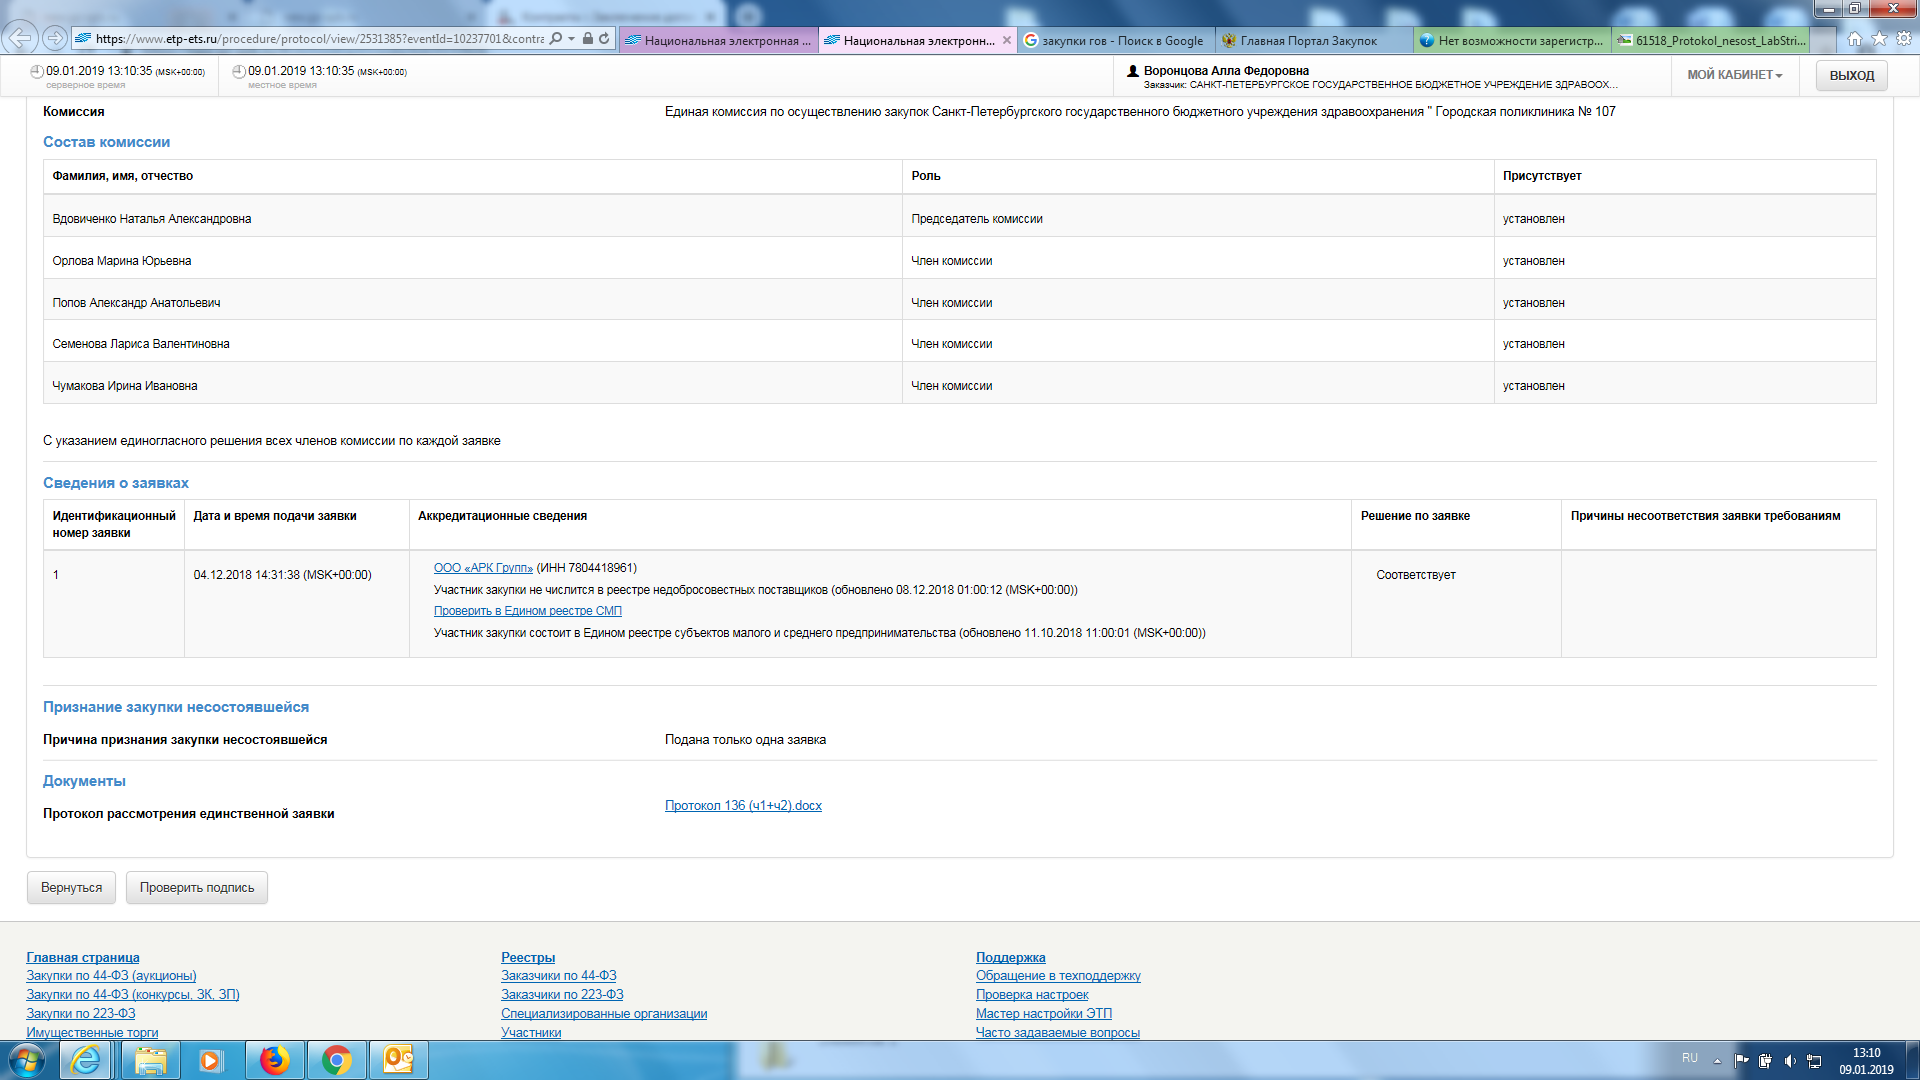Open the 61518_Protokol_nesost_LabStri tab
The width and height of the screenshot is (1920, 1080).
[1712, 41]
